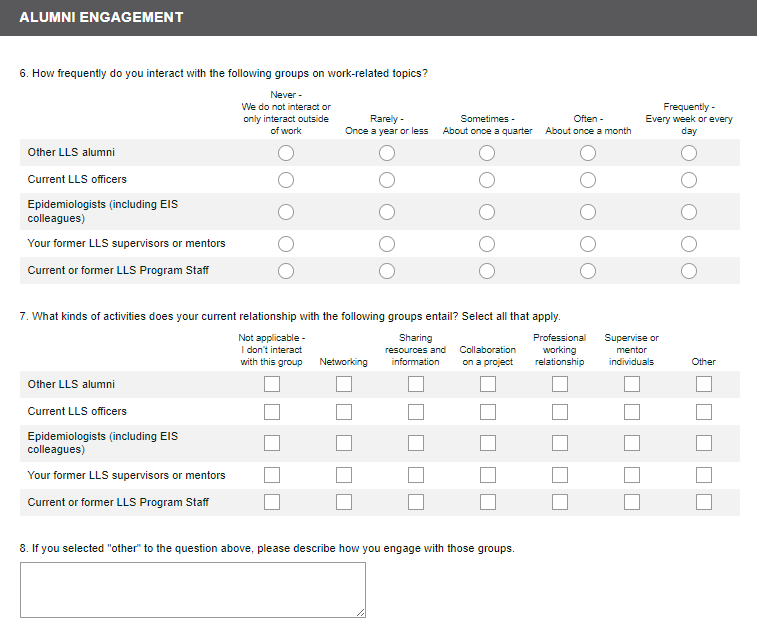
Task: Select Rarely for Epidemiologists interaction frequency
Action: (x=387, y=212)
